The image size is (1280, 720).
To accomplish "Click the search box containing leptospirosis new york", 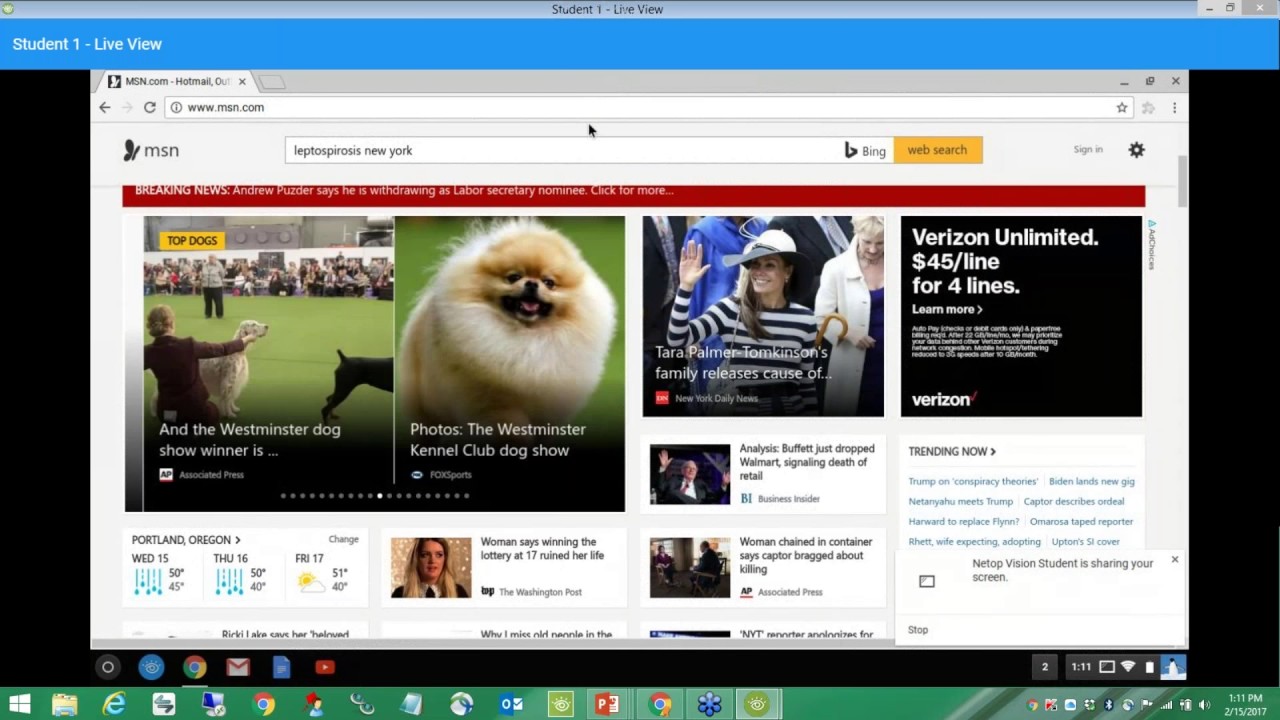I will click(565, 150).
